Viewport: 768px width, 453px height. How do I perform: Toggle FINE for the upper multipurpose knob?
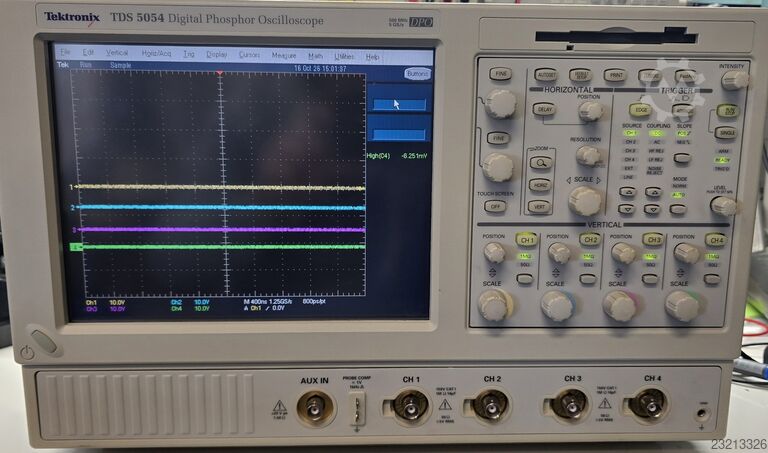click(x=501, y=74)
